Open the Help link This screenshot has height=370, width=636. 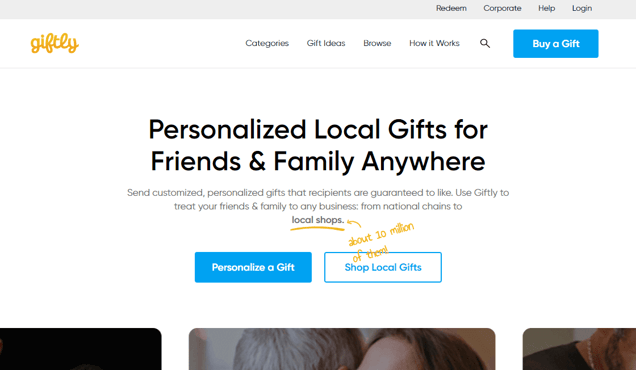click(x=546, y=8)
